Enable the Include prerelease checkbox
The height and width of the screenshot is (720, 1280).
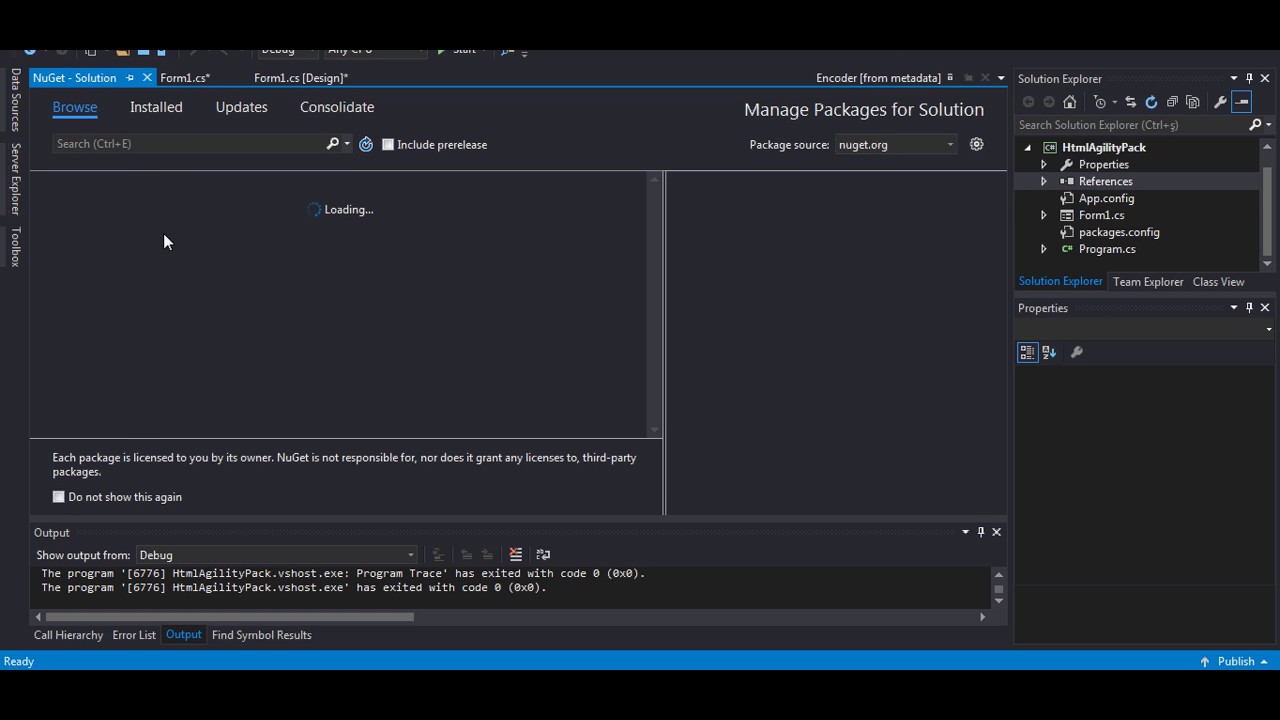click(388, 144)
